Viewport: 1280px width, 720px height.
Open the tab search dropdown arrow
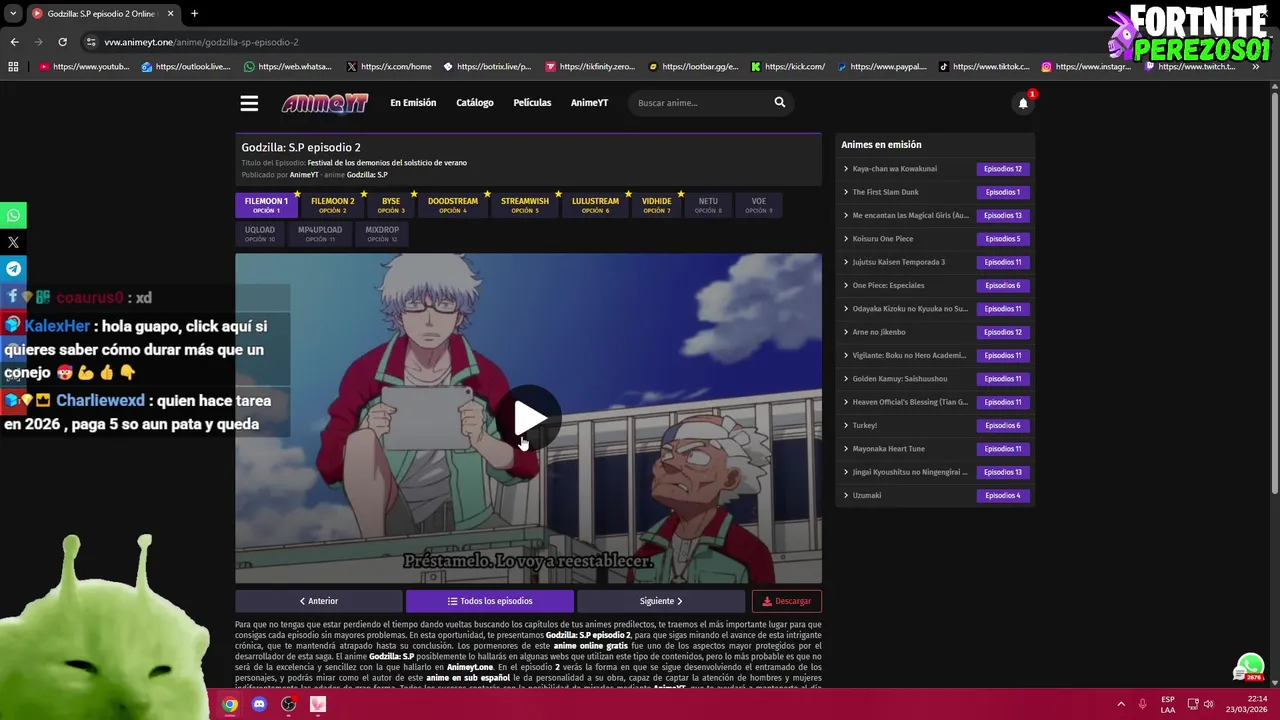(x=13, y=13)
